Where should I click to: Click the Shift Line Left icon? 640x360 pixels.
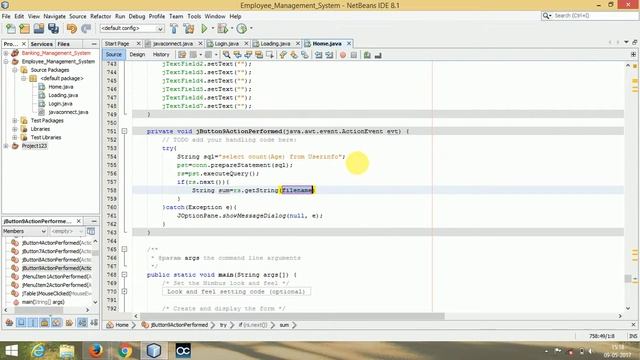coord(318,55)
